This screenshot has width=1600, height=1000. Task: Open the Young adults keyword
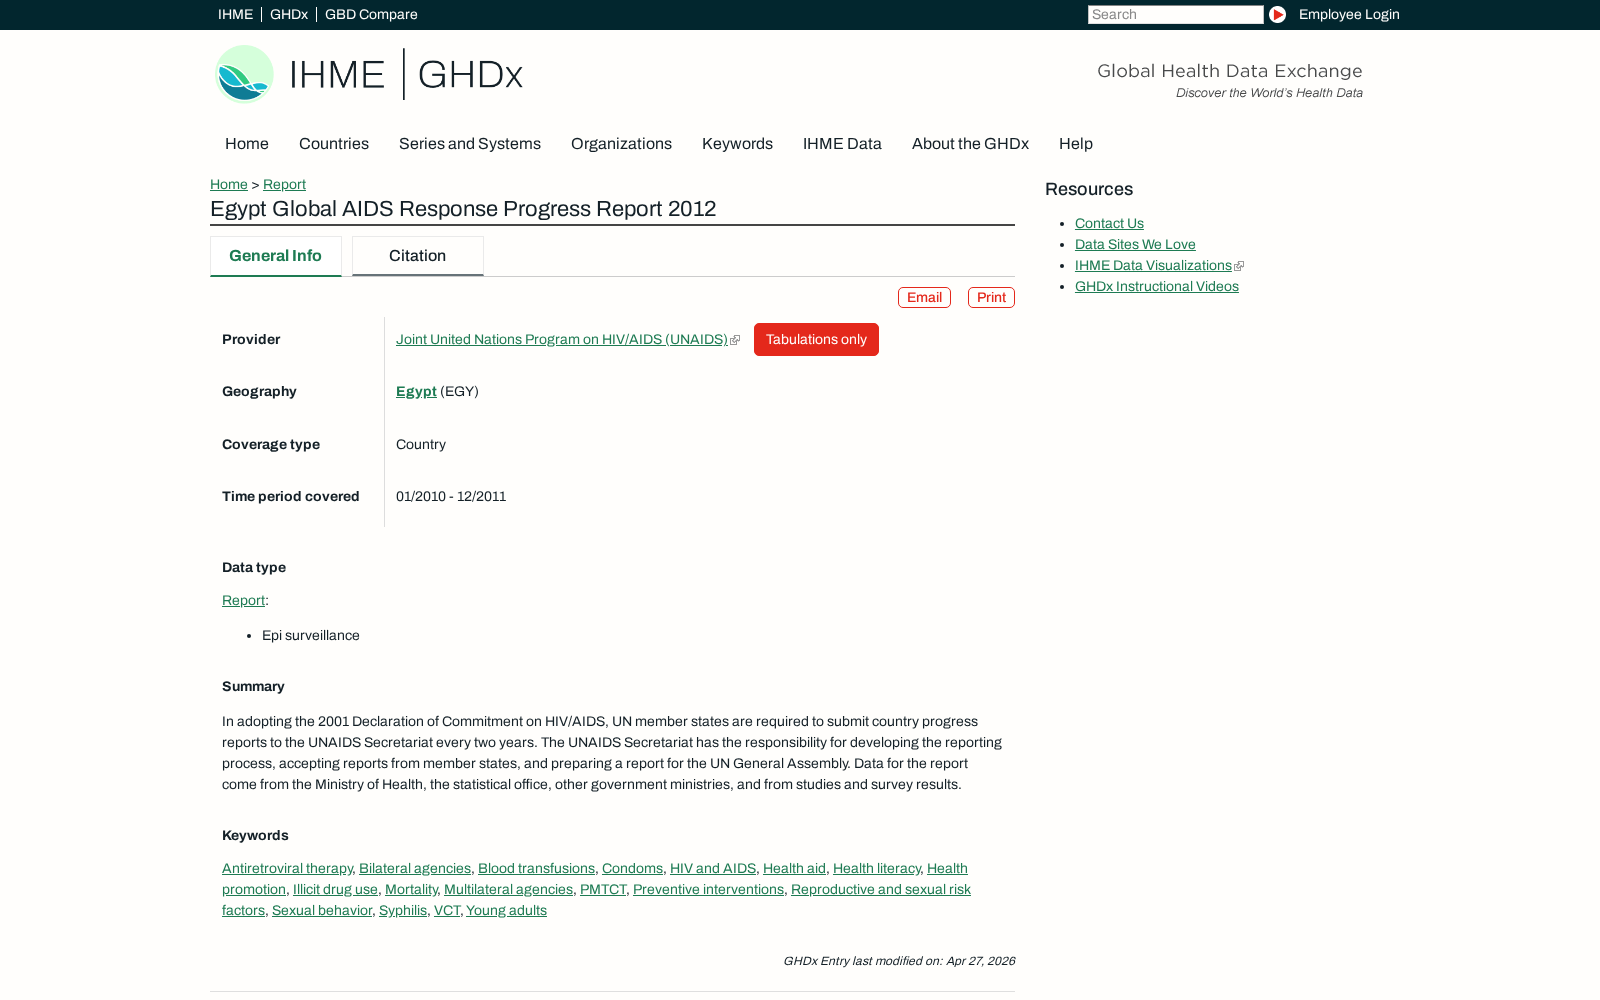506,910
